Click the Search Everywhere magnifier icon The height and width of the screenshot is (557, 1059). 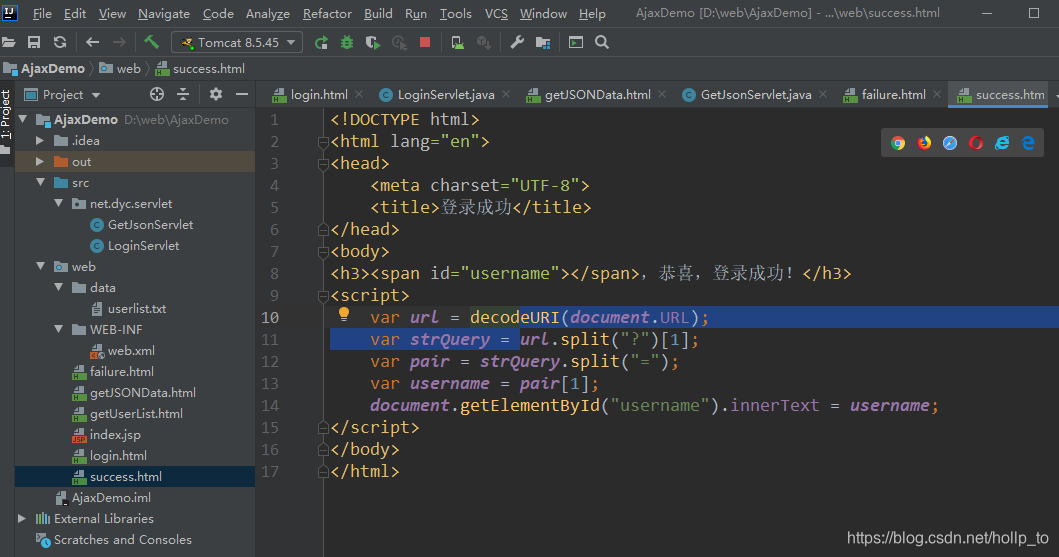pos(602,43)
